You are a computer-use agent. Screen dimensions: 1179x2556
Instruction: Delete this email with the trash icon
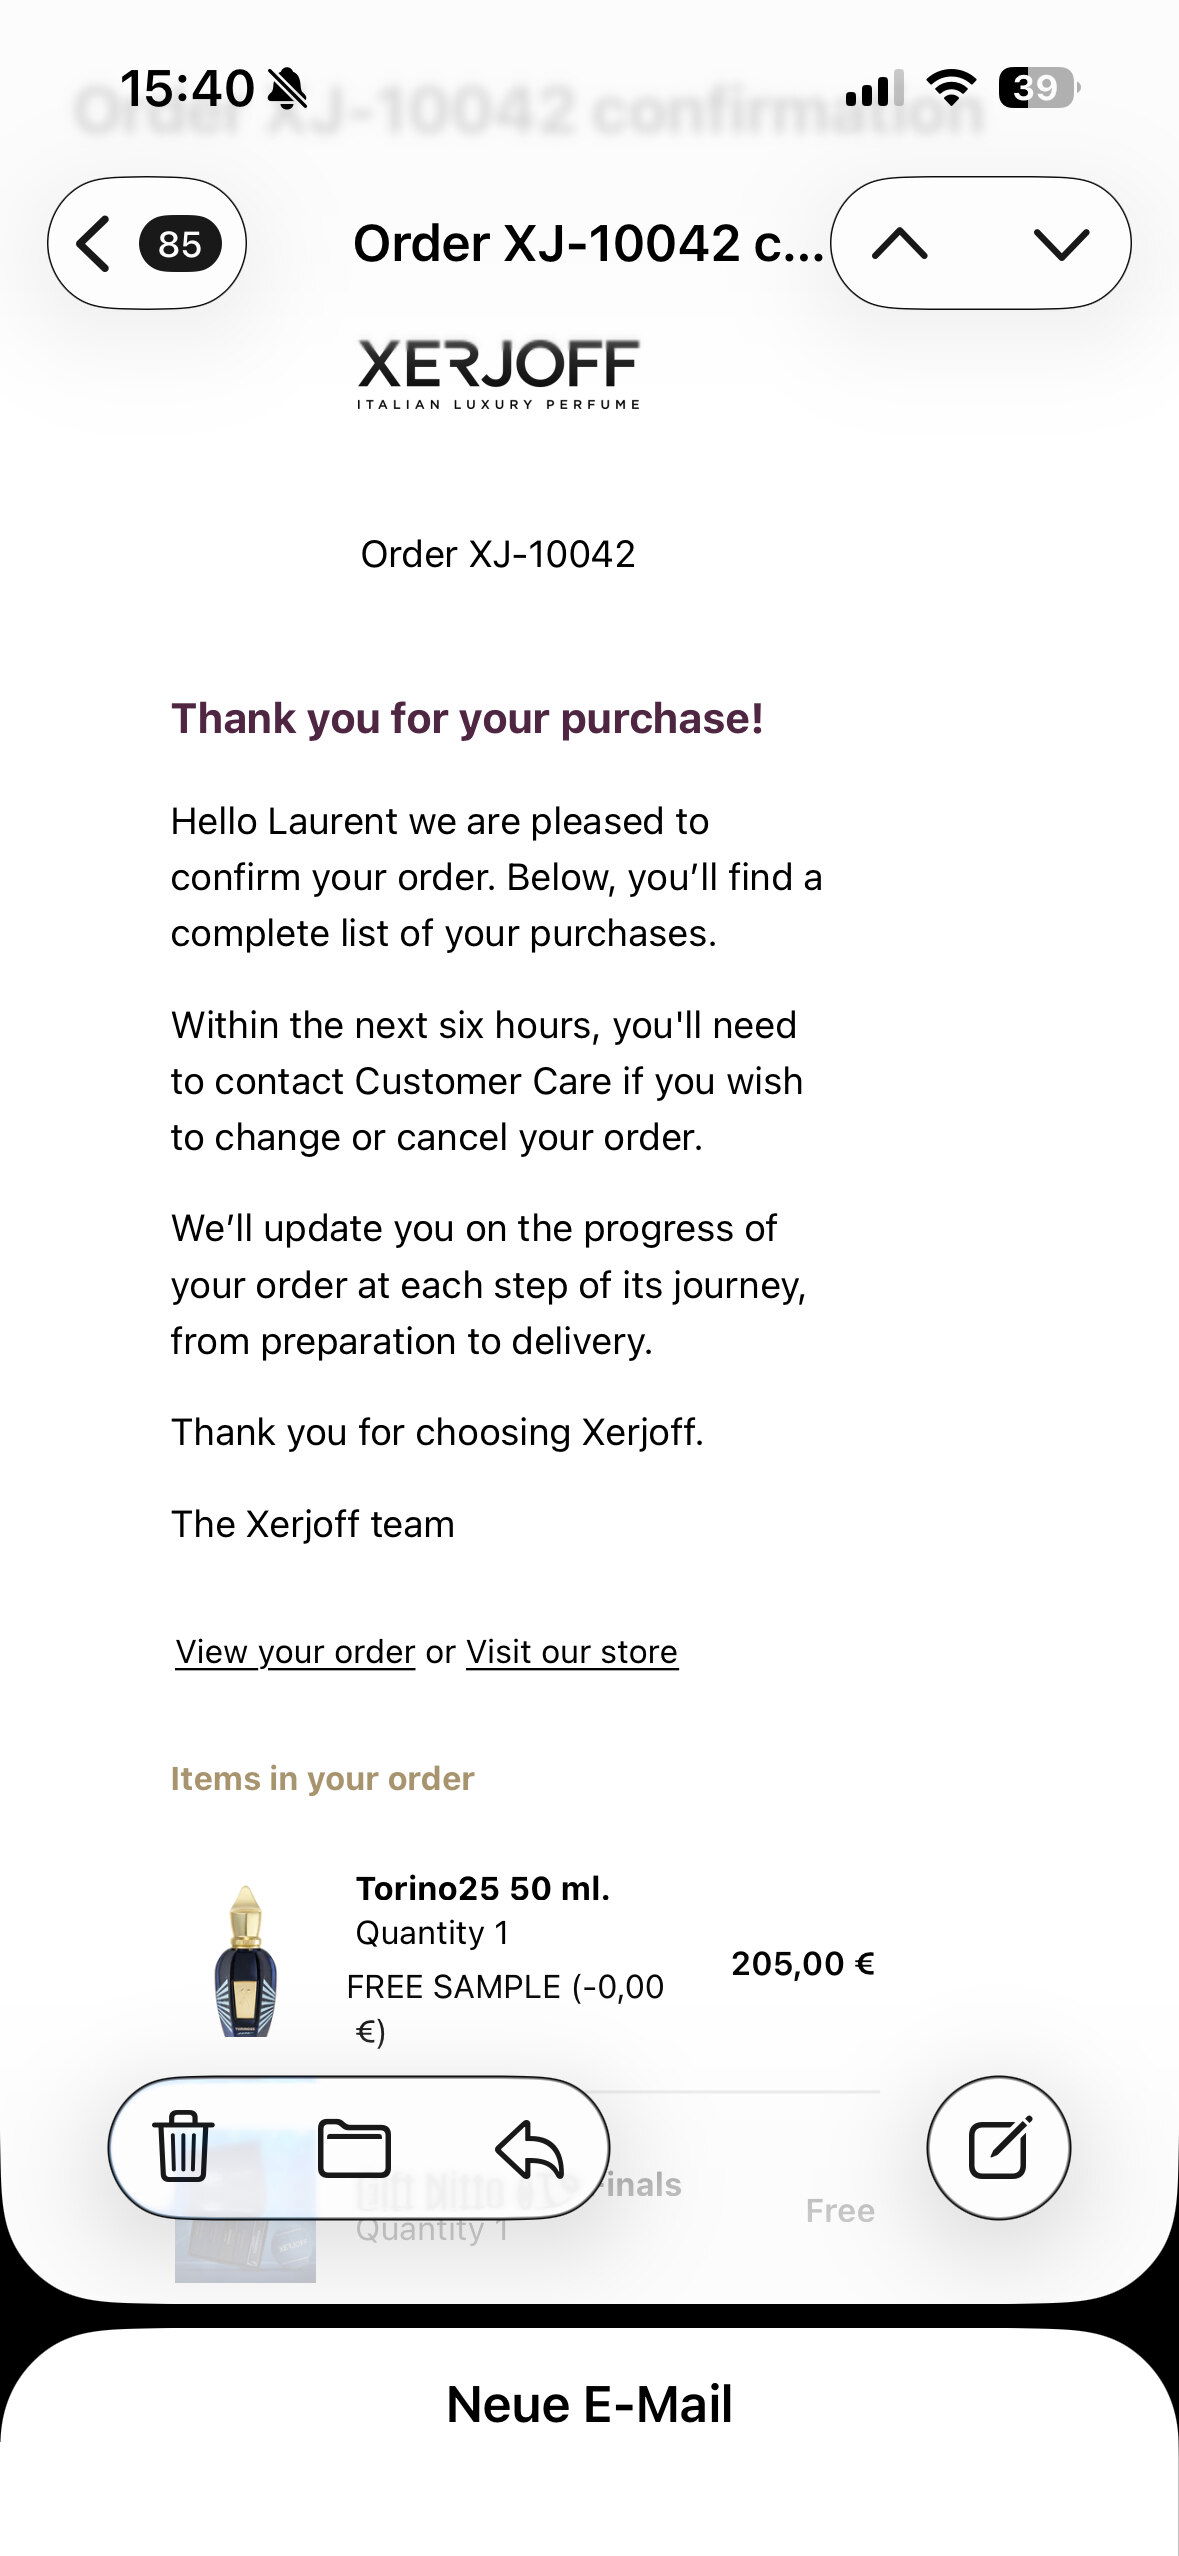click(x=183, y=2145)
